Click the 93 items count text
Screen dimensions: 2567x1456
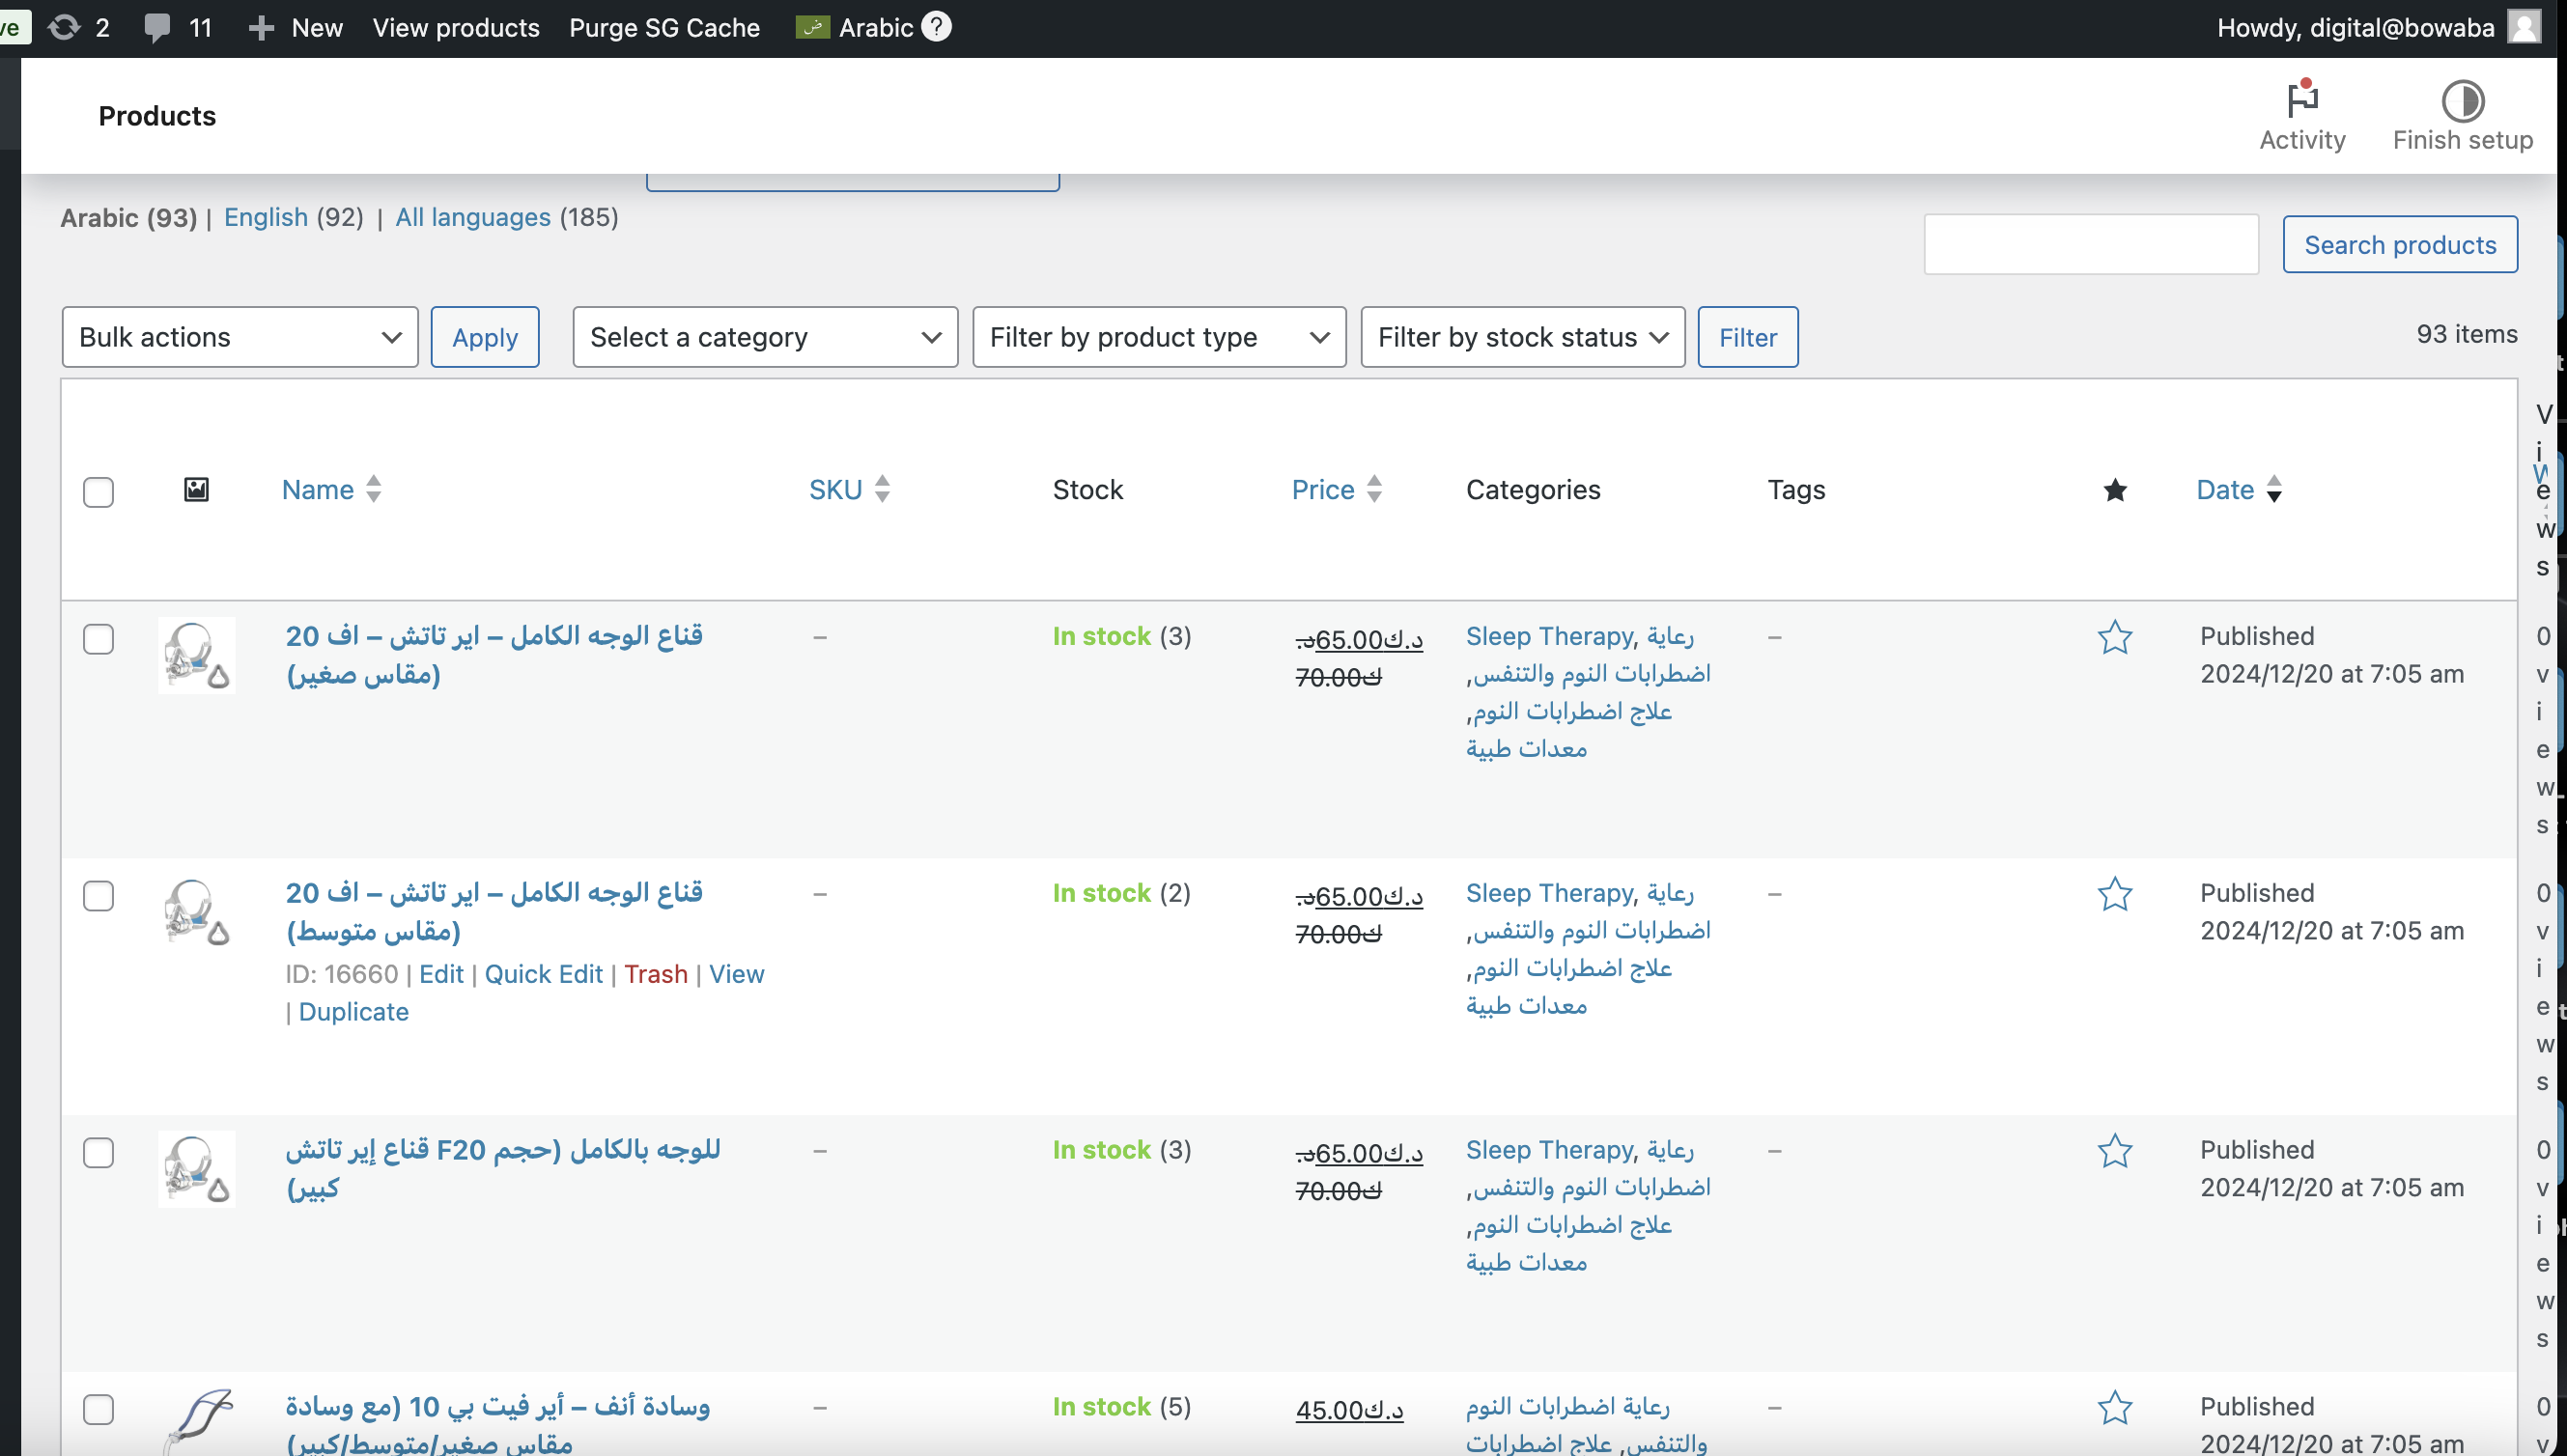point(2467,334)
